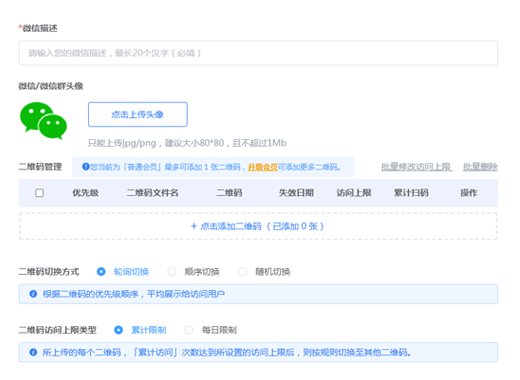
Task: Open the 升级会员 link
Action: click(262, 167)
